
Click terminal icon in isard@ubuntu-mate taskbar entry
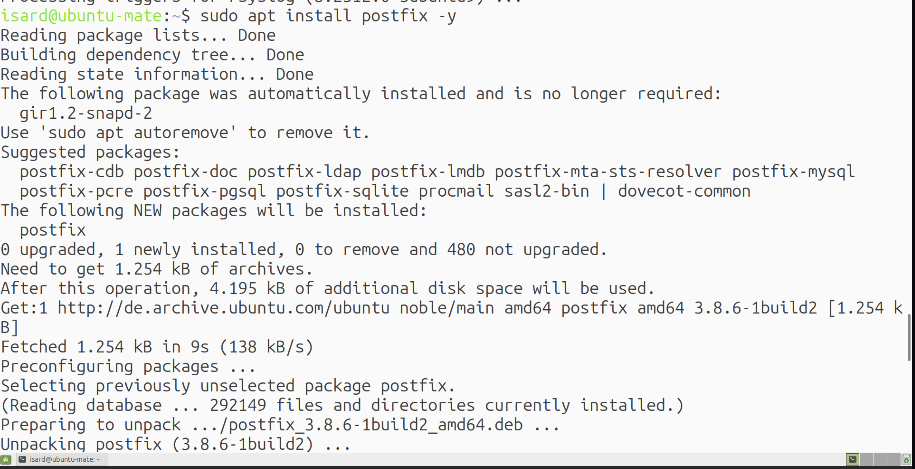point(22,460)
